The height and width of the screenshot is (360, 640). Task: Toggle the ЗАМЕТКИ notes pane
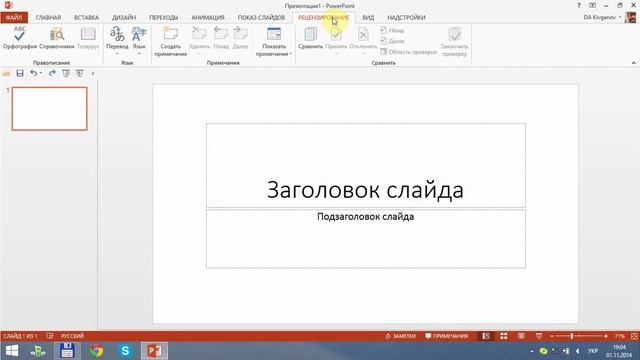400,336
